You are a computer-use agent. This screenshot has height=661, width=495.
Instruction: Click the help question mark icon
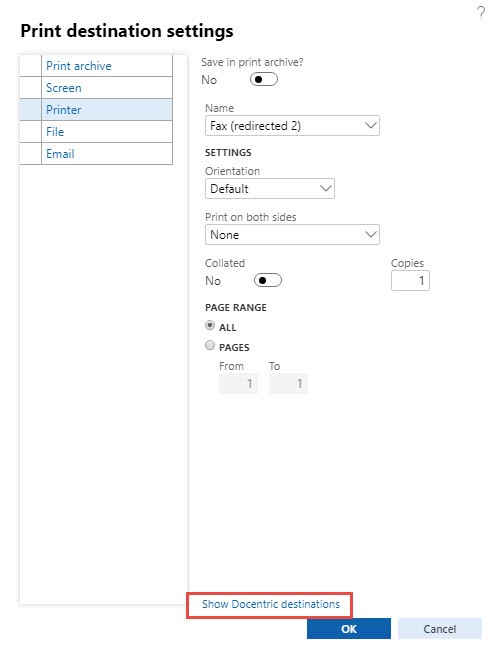pyautogui.click(x=481, y=13)
